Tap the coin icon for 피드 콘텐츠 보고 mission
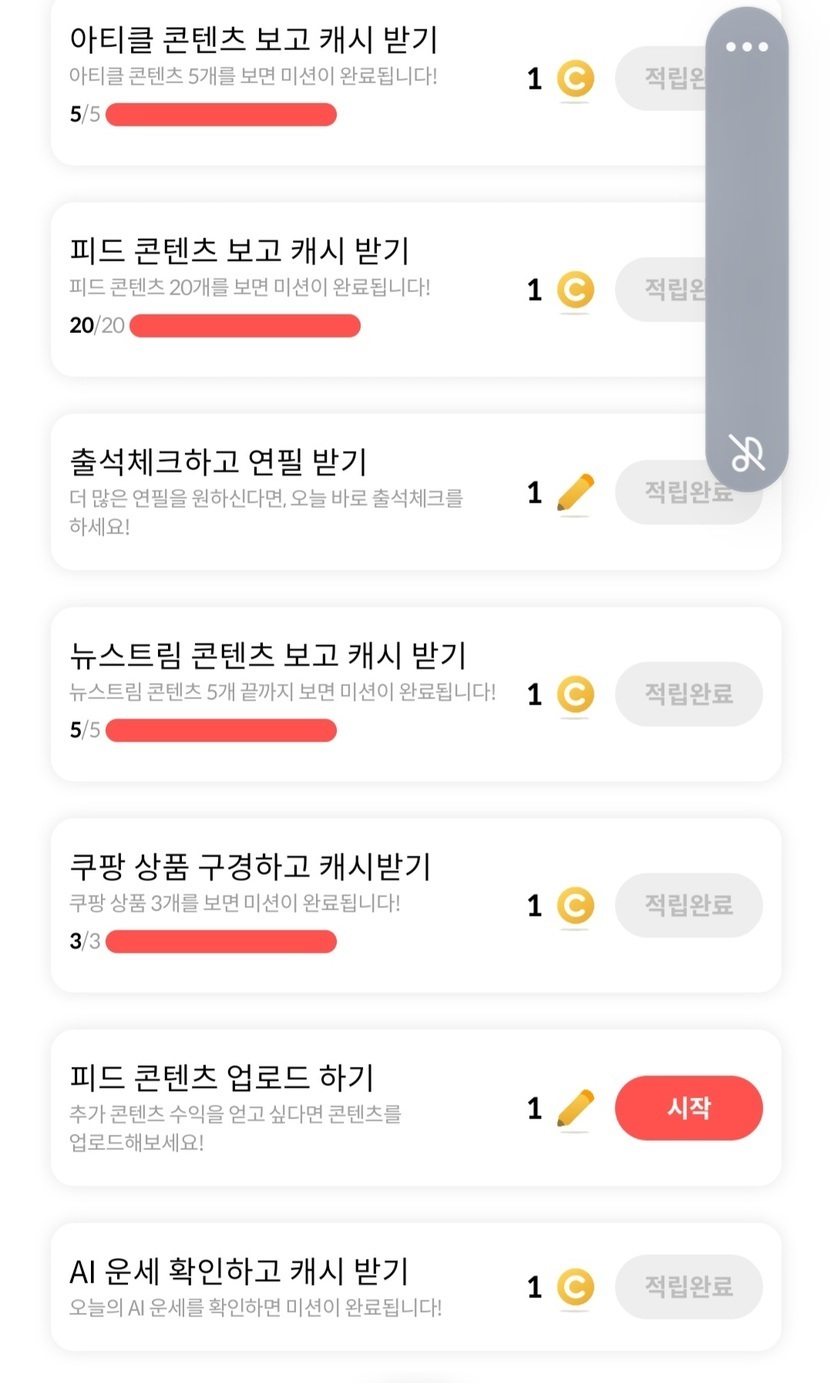This screenshot has width=830, height=1383. (575, 290)
